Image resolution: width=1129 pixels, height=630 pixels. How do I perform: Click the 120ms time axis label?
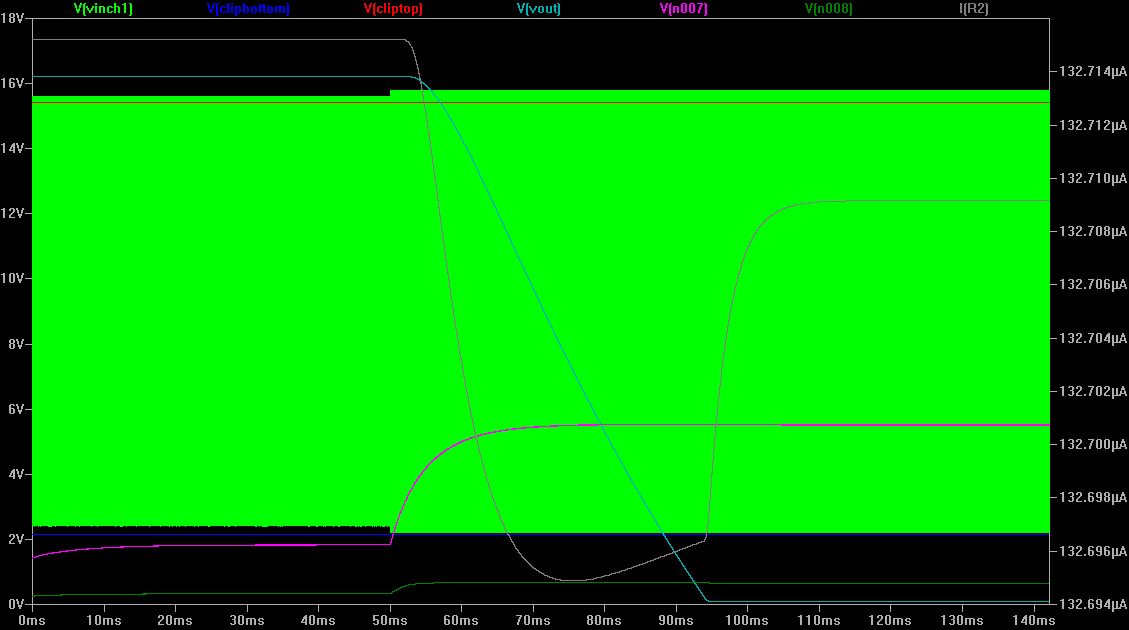pyautogui.click(x=889, y=620)
